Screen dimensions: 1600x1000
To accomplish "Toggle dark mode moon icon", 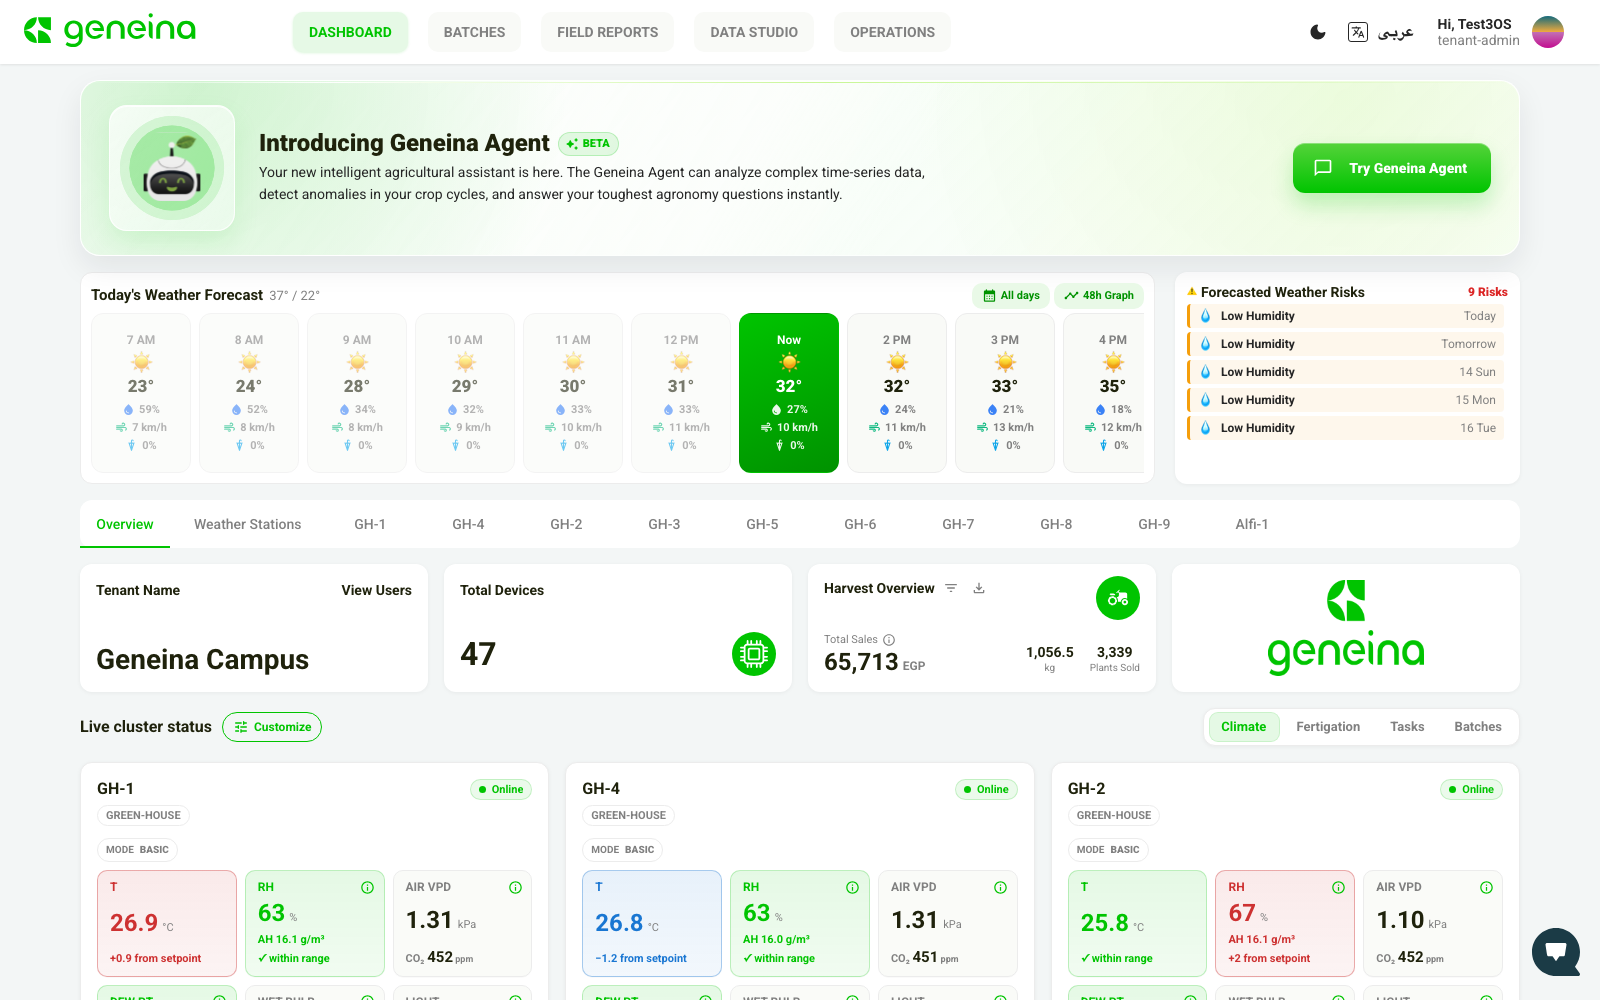I will pyautogui.click(x=1318, y=32).
